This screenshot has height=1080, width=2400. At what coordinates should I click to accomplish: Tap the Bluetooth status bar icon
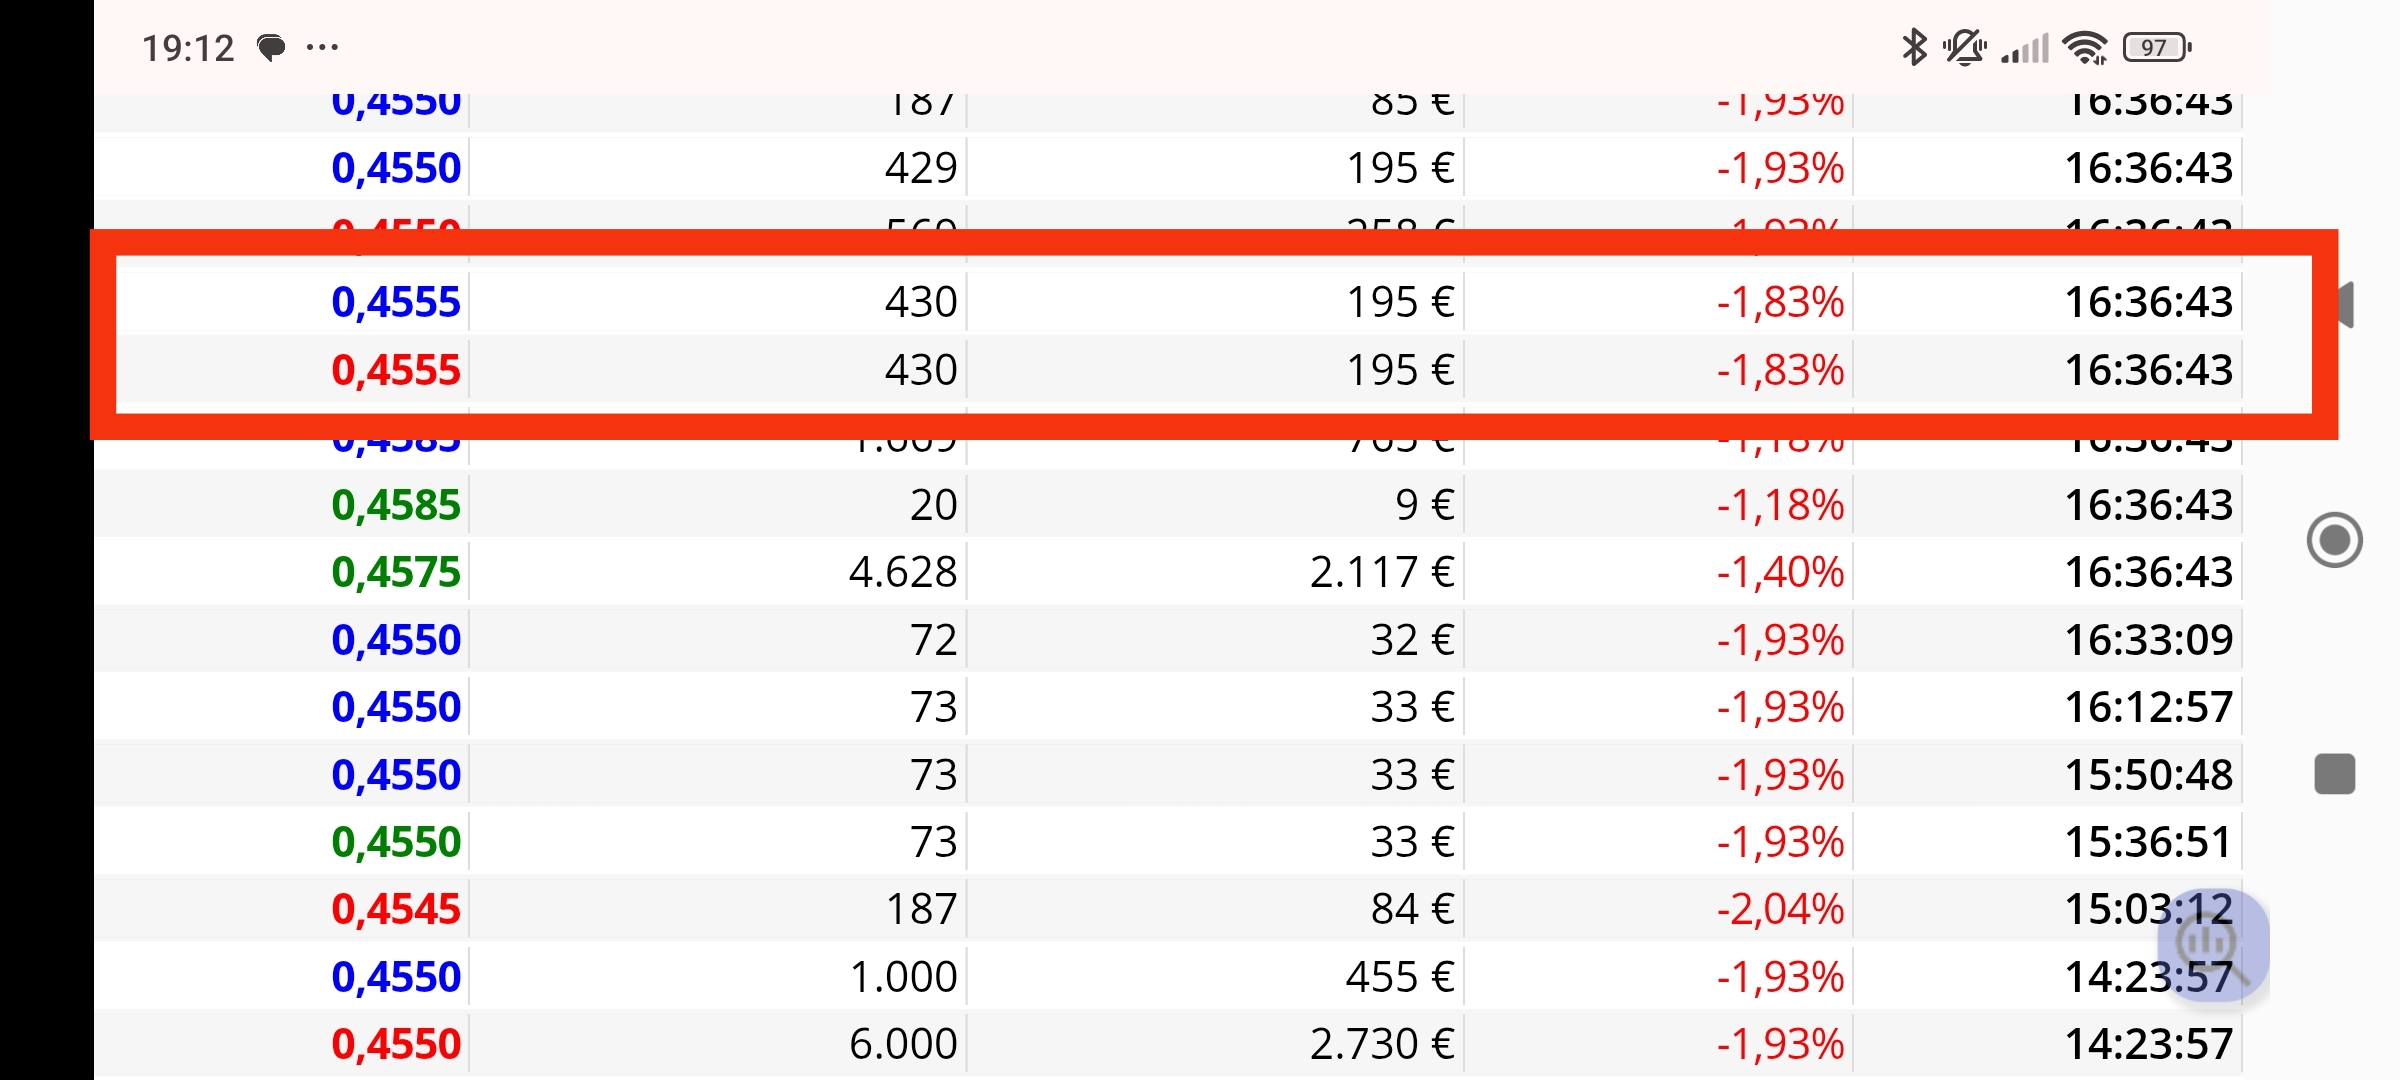click(1914, 47)
